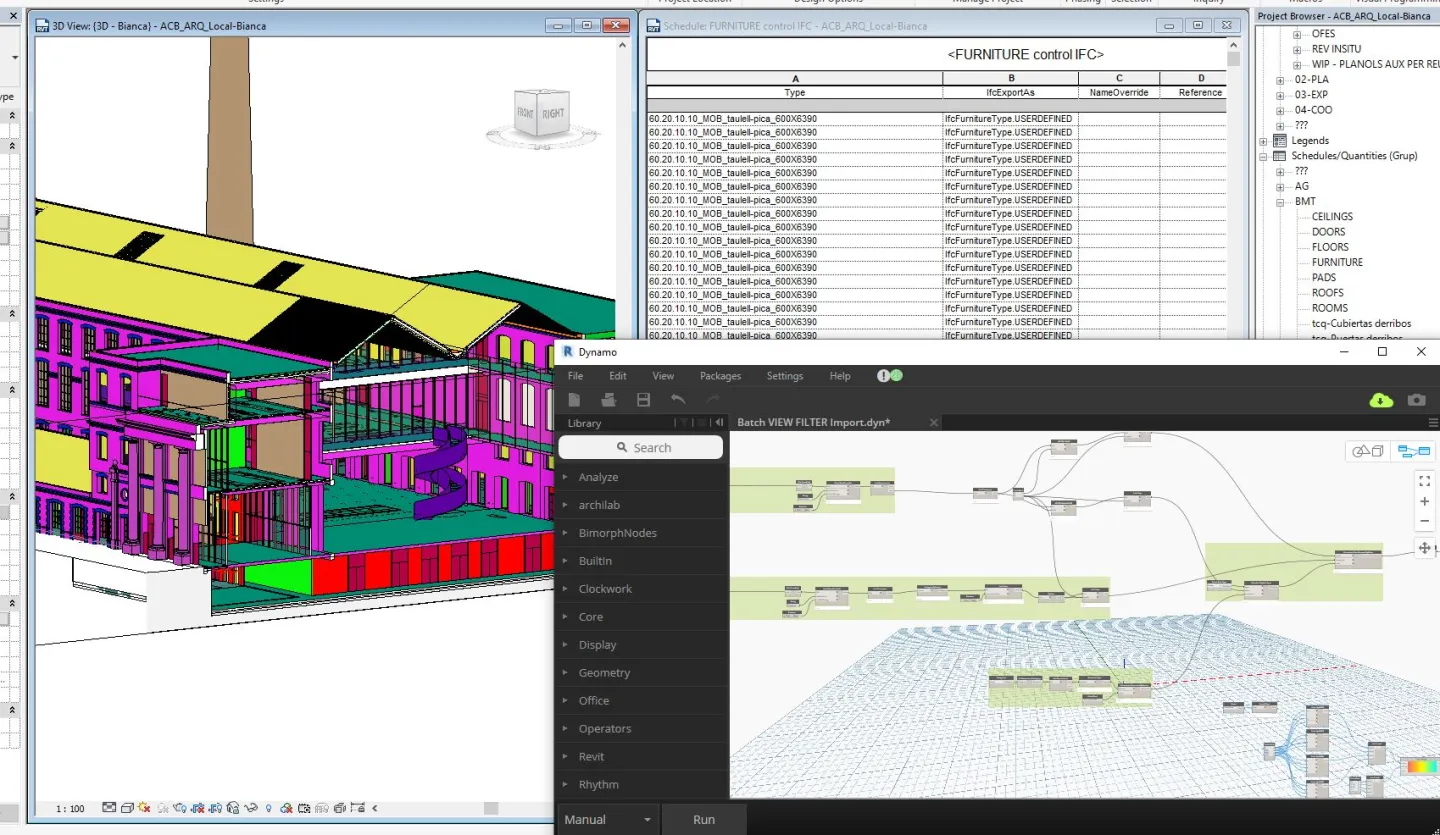The height and width of the screenshot is (835, 1440).
Task: Click the Undo arrow in Dynamo toolbar
Action: click(x=678, y=400)
